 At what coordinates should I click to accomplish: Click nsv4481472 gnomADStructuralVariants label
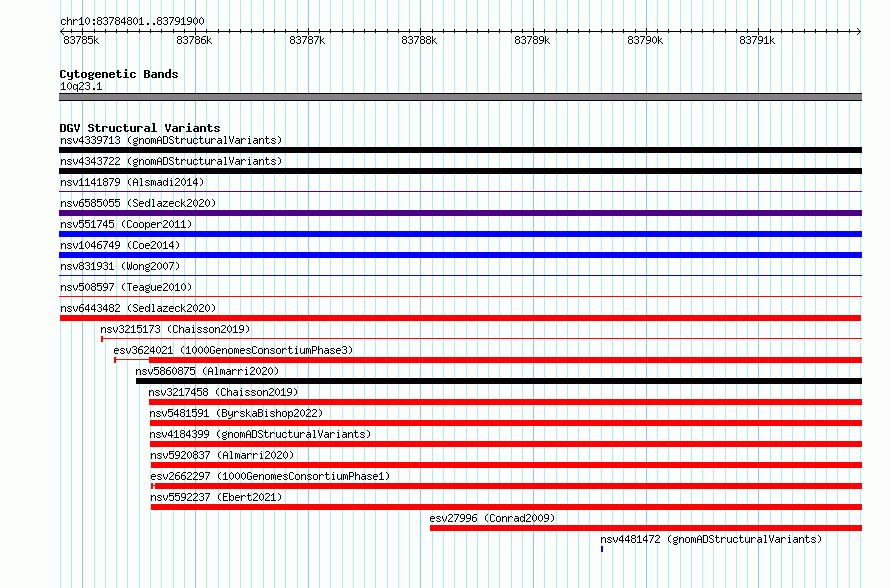(711, 539)
